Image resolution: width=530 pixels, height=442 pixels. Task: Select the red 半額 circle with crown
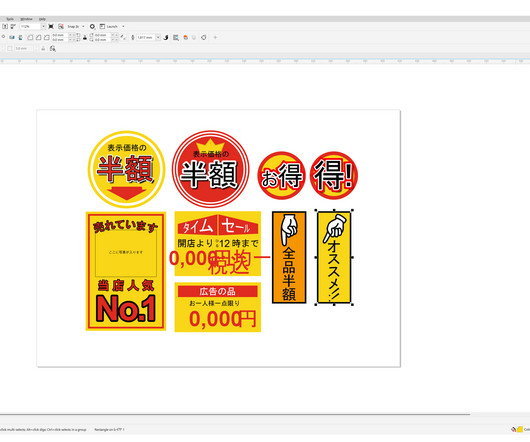pyautogui.click(x=211, y=169)
